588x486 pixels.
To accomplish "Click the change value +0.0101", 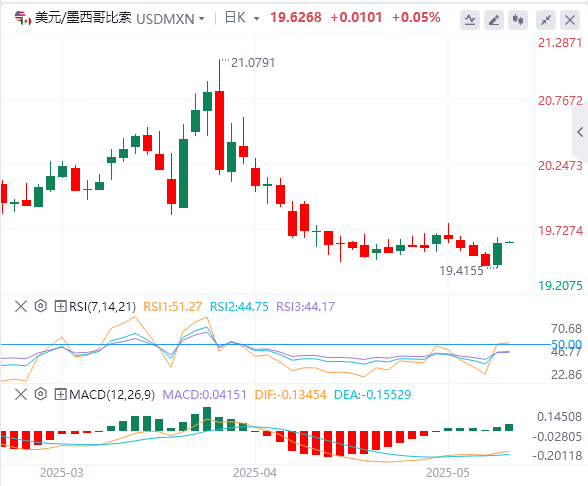I will pos(356,17).
